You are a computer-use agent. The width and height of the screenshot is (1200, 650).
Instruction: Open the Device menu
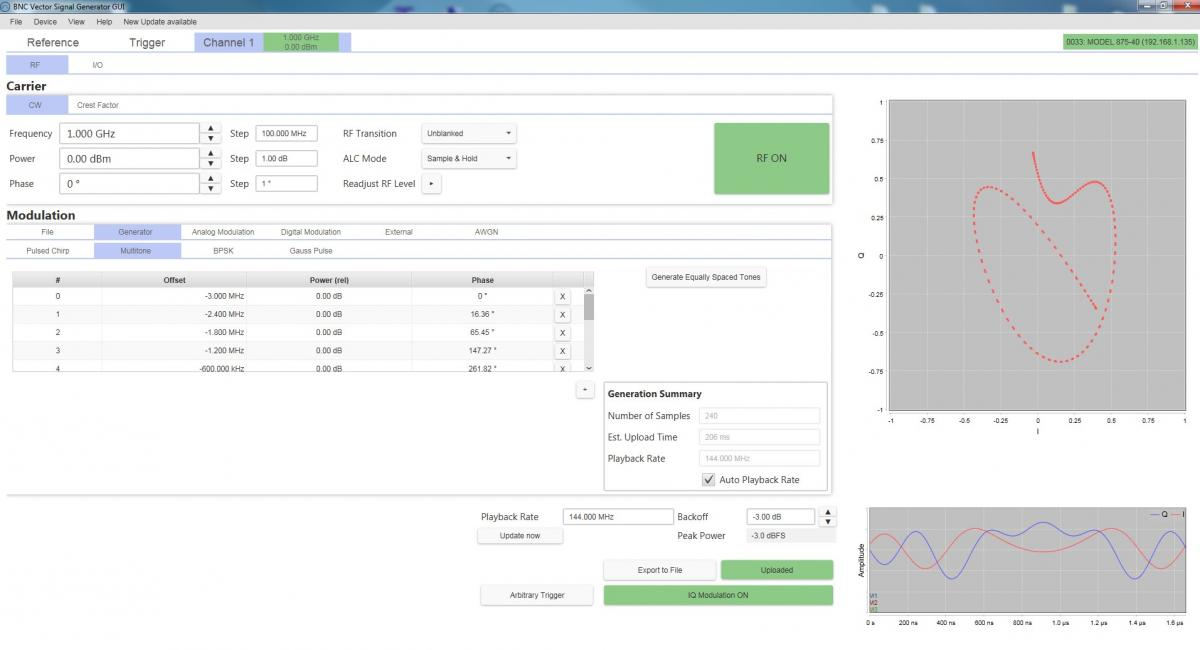pos(45,21)
